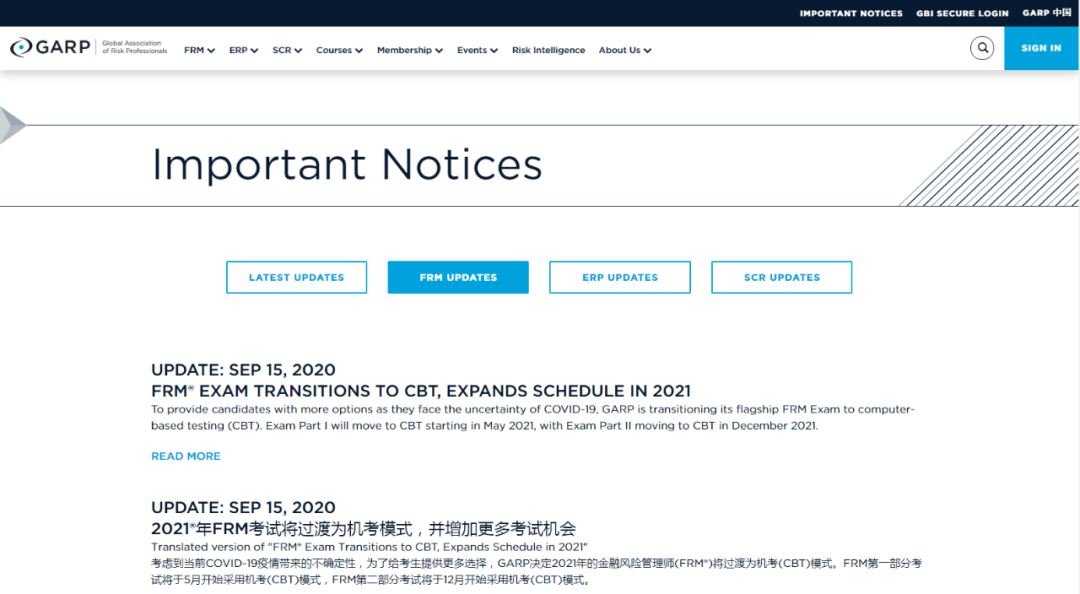Go to Risk Intelligence page
Viewport: 1080px width, 594px height.
pos(548,50)
